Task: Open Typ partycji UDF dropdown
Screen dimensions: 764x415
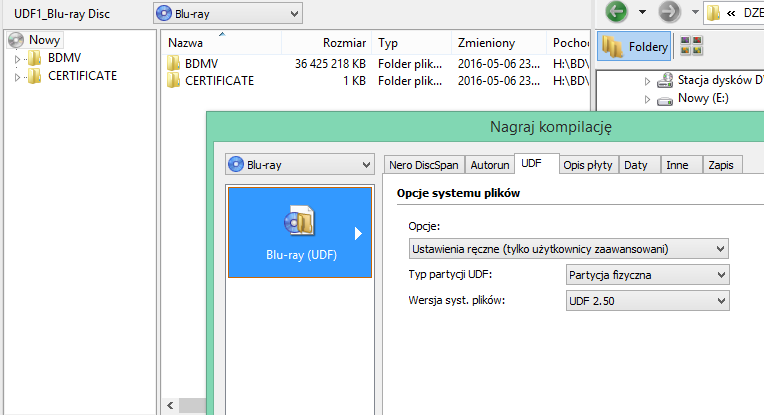Action: click(648, 275)
